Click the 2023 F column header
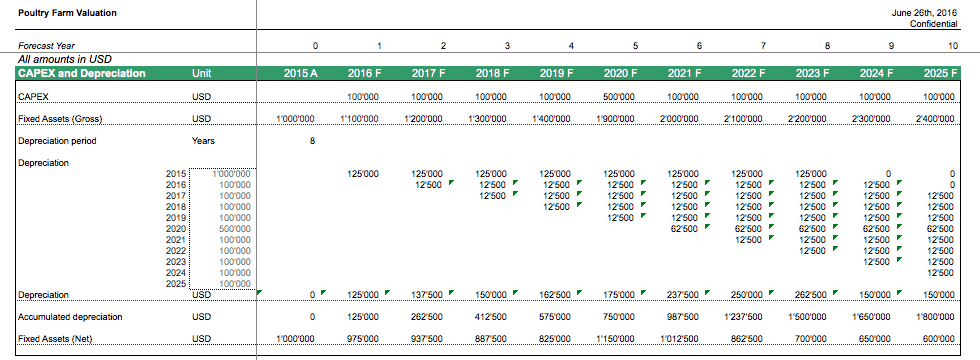 pyautogui.click(x=812, y=73)
